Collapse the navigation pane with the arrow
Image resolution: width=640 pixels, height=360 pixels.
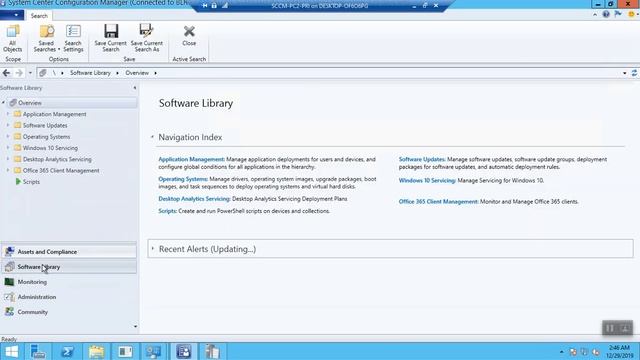click(135, 88)
